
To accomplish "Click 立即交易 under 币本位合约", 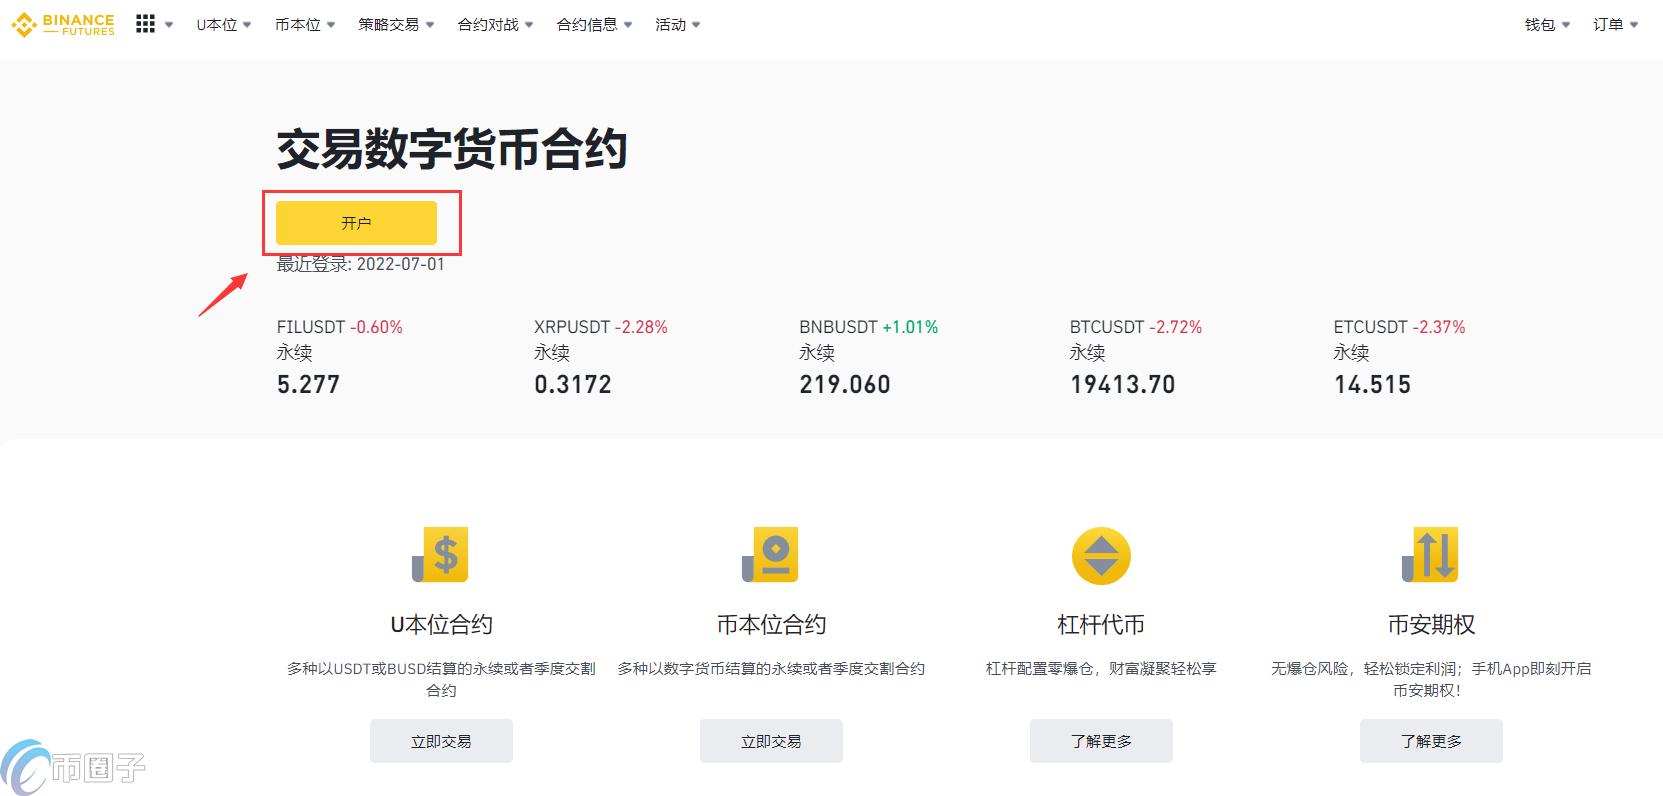I will (x=771, y=741).
